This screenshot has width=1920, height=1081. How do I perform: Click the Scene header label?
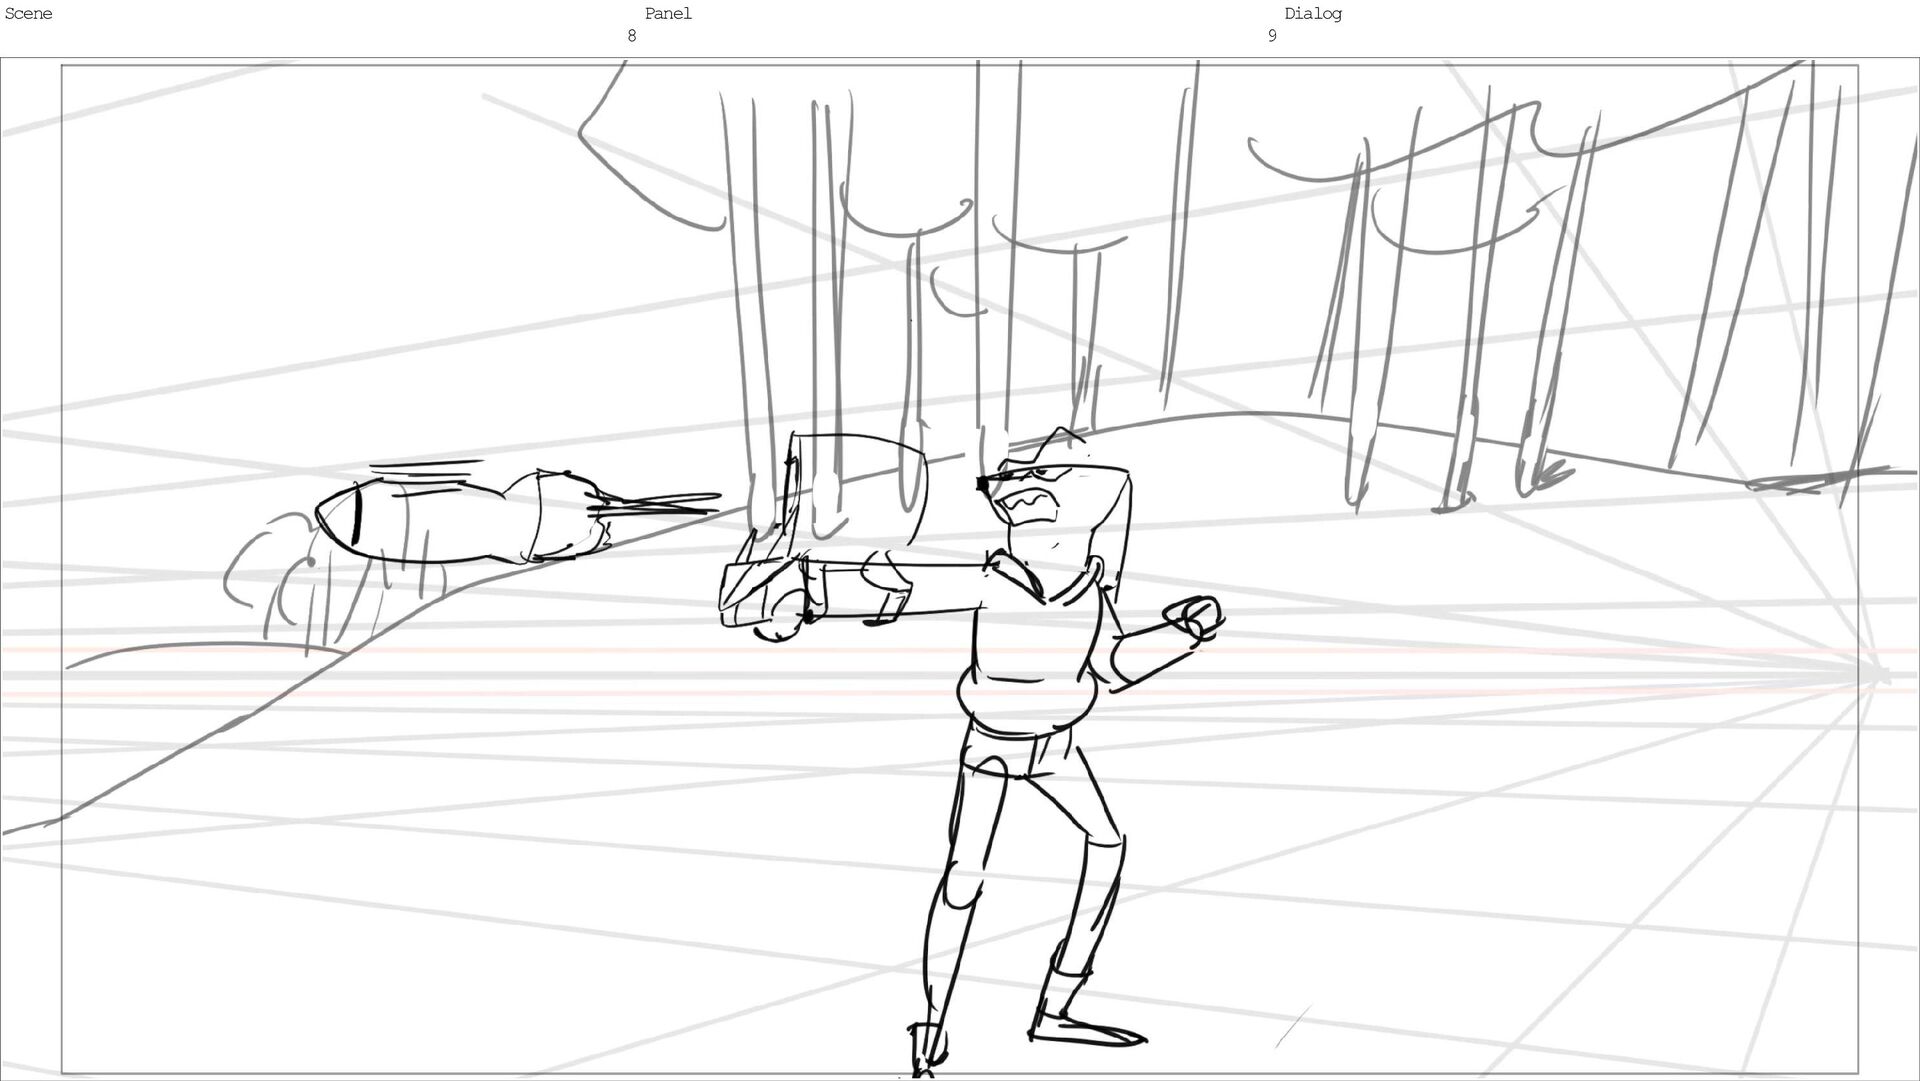pos(28,14)
